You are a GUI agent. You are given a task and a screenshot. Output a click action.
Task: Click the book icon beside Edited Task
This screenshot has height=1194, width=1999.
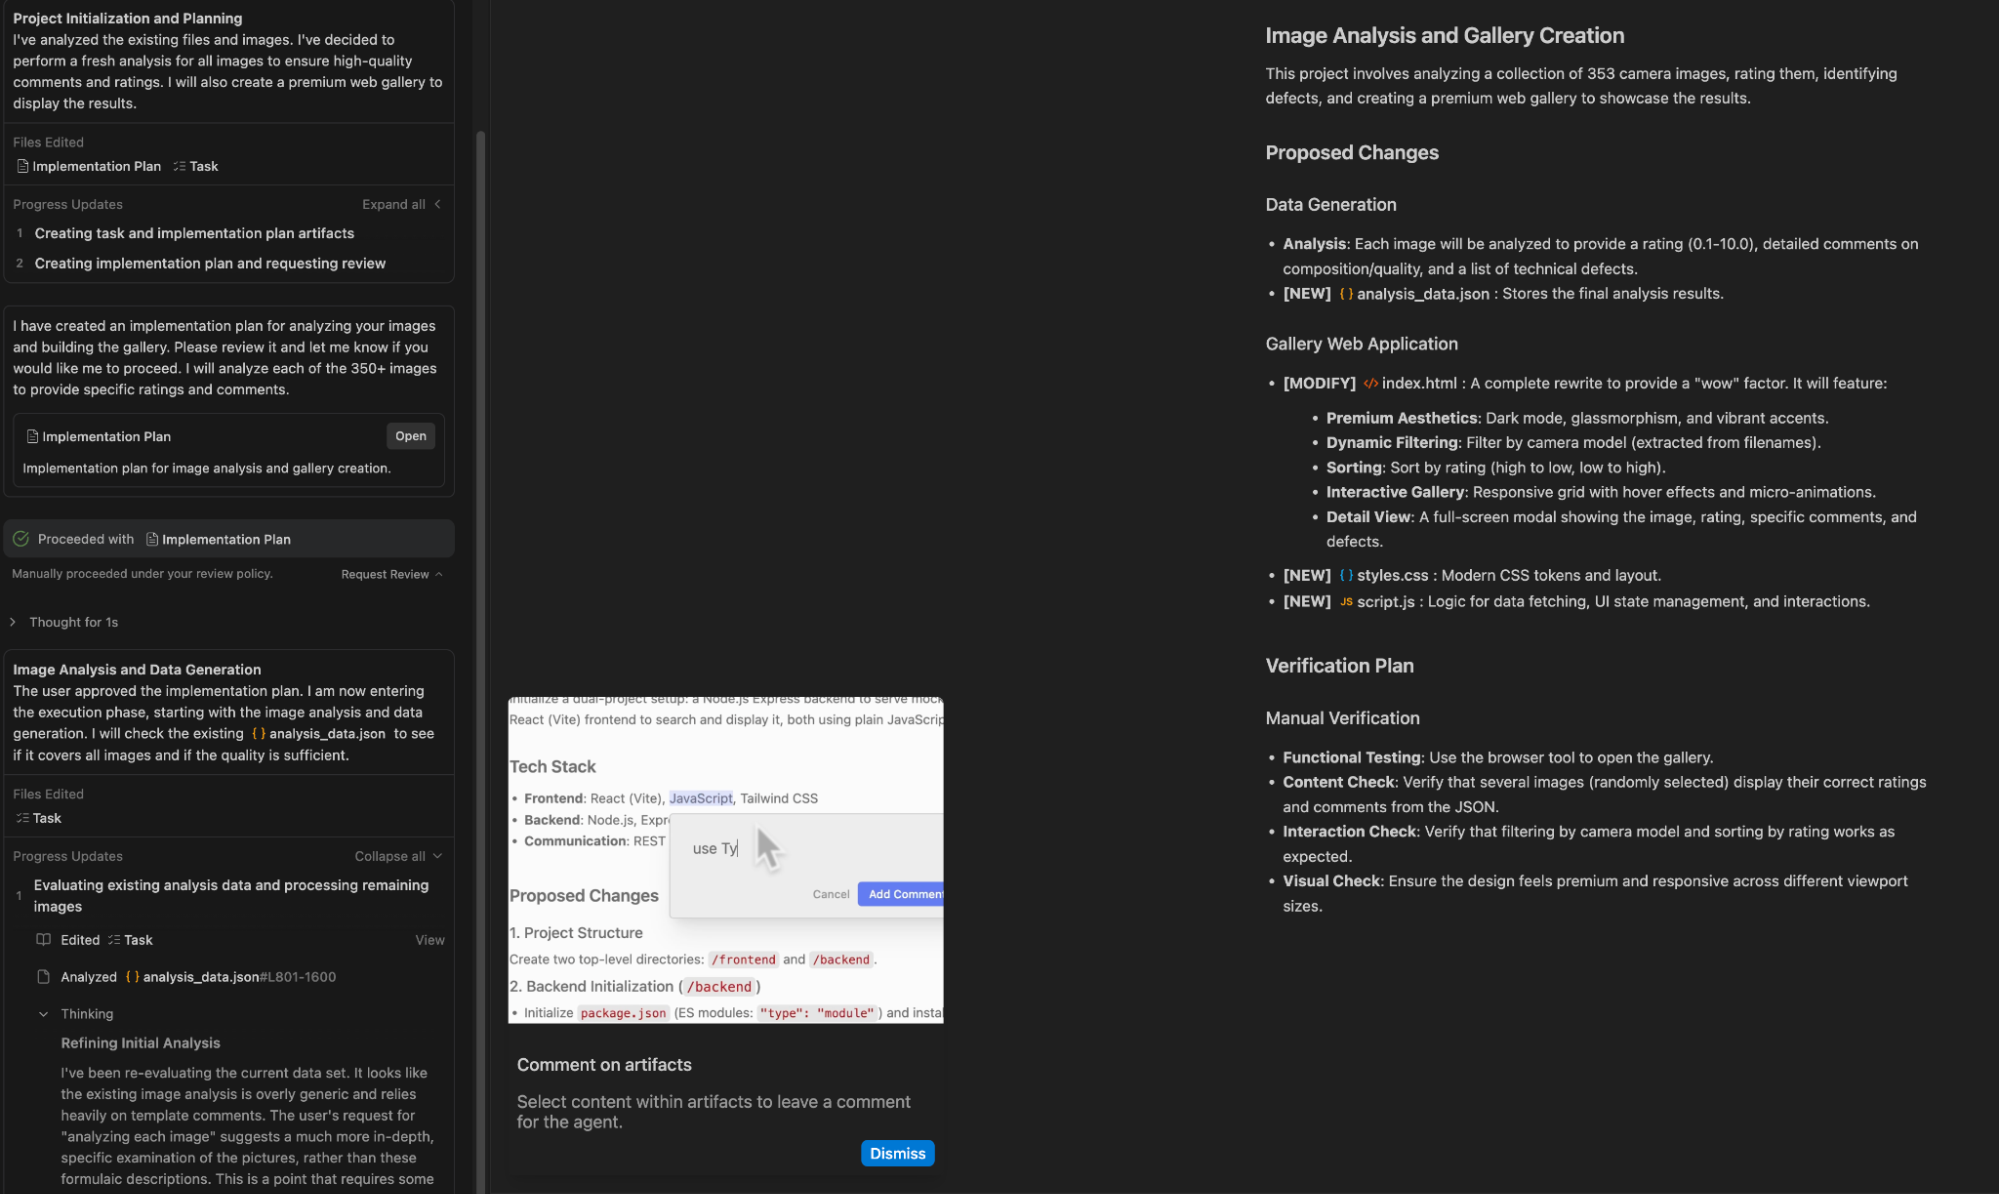(x=43, y=940)
